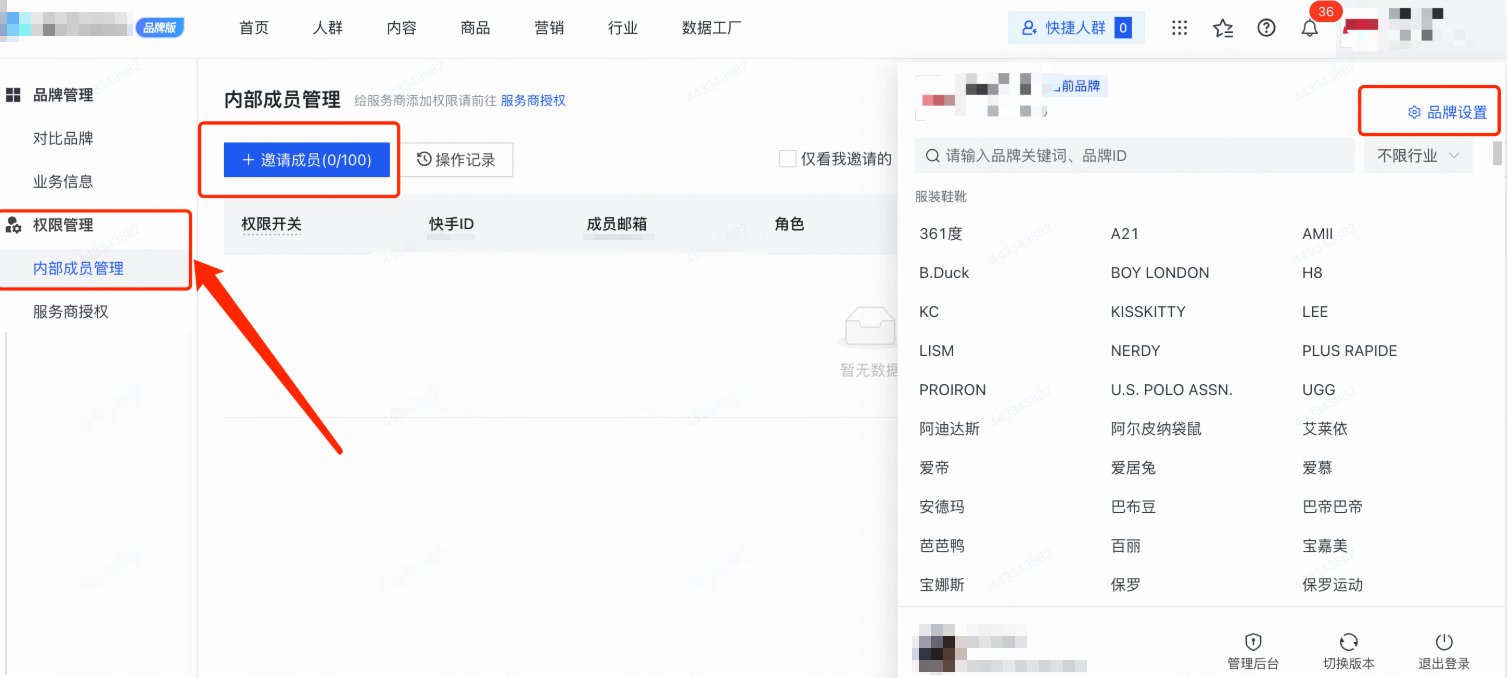
Task: Click the 品牌设置 gear link
Action: click(1447, 112)
